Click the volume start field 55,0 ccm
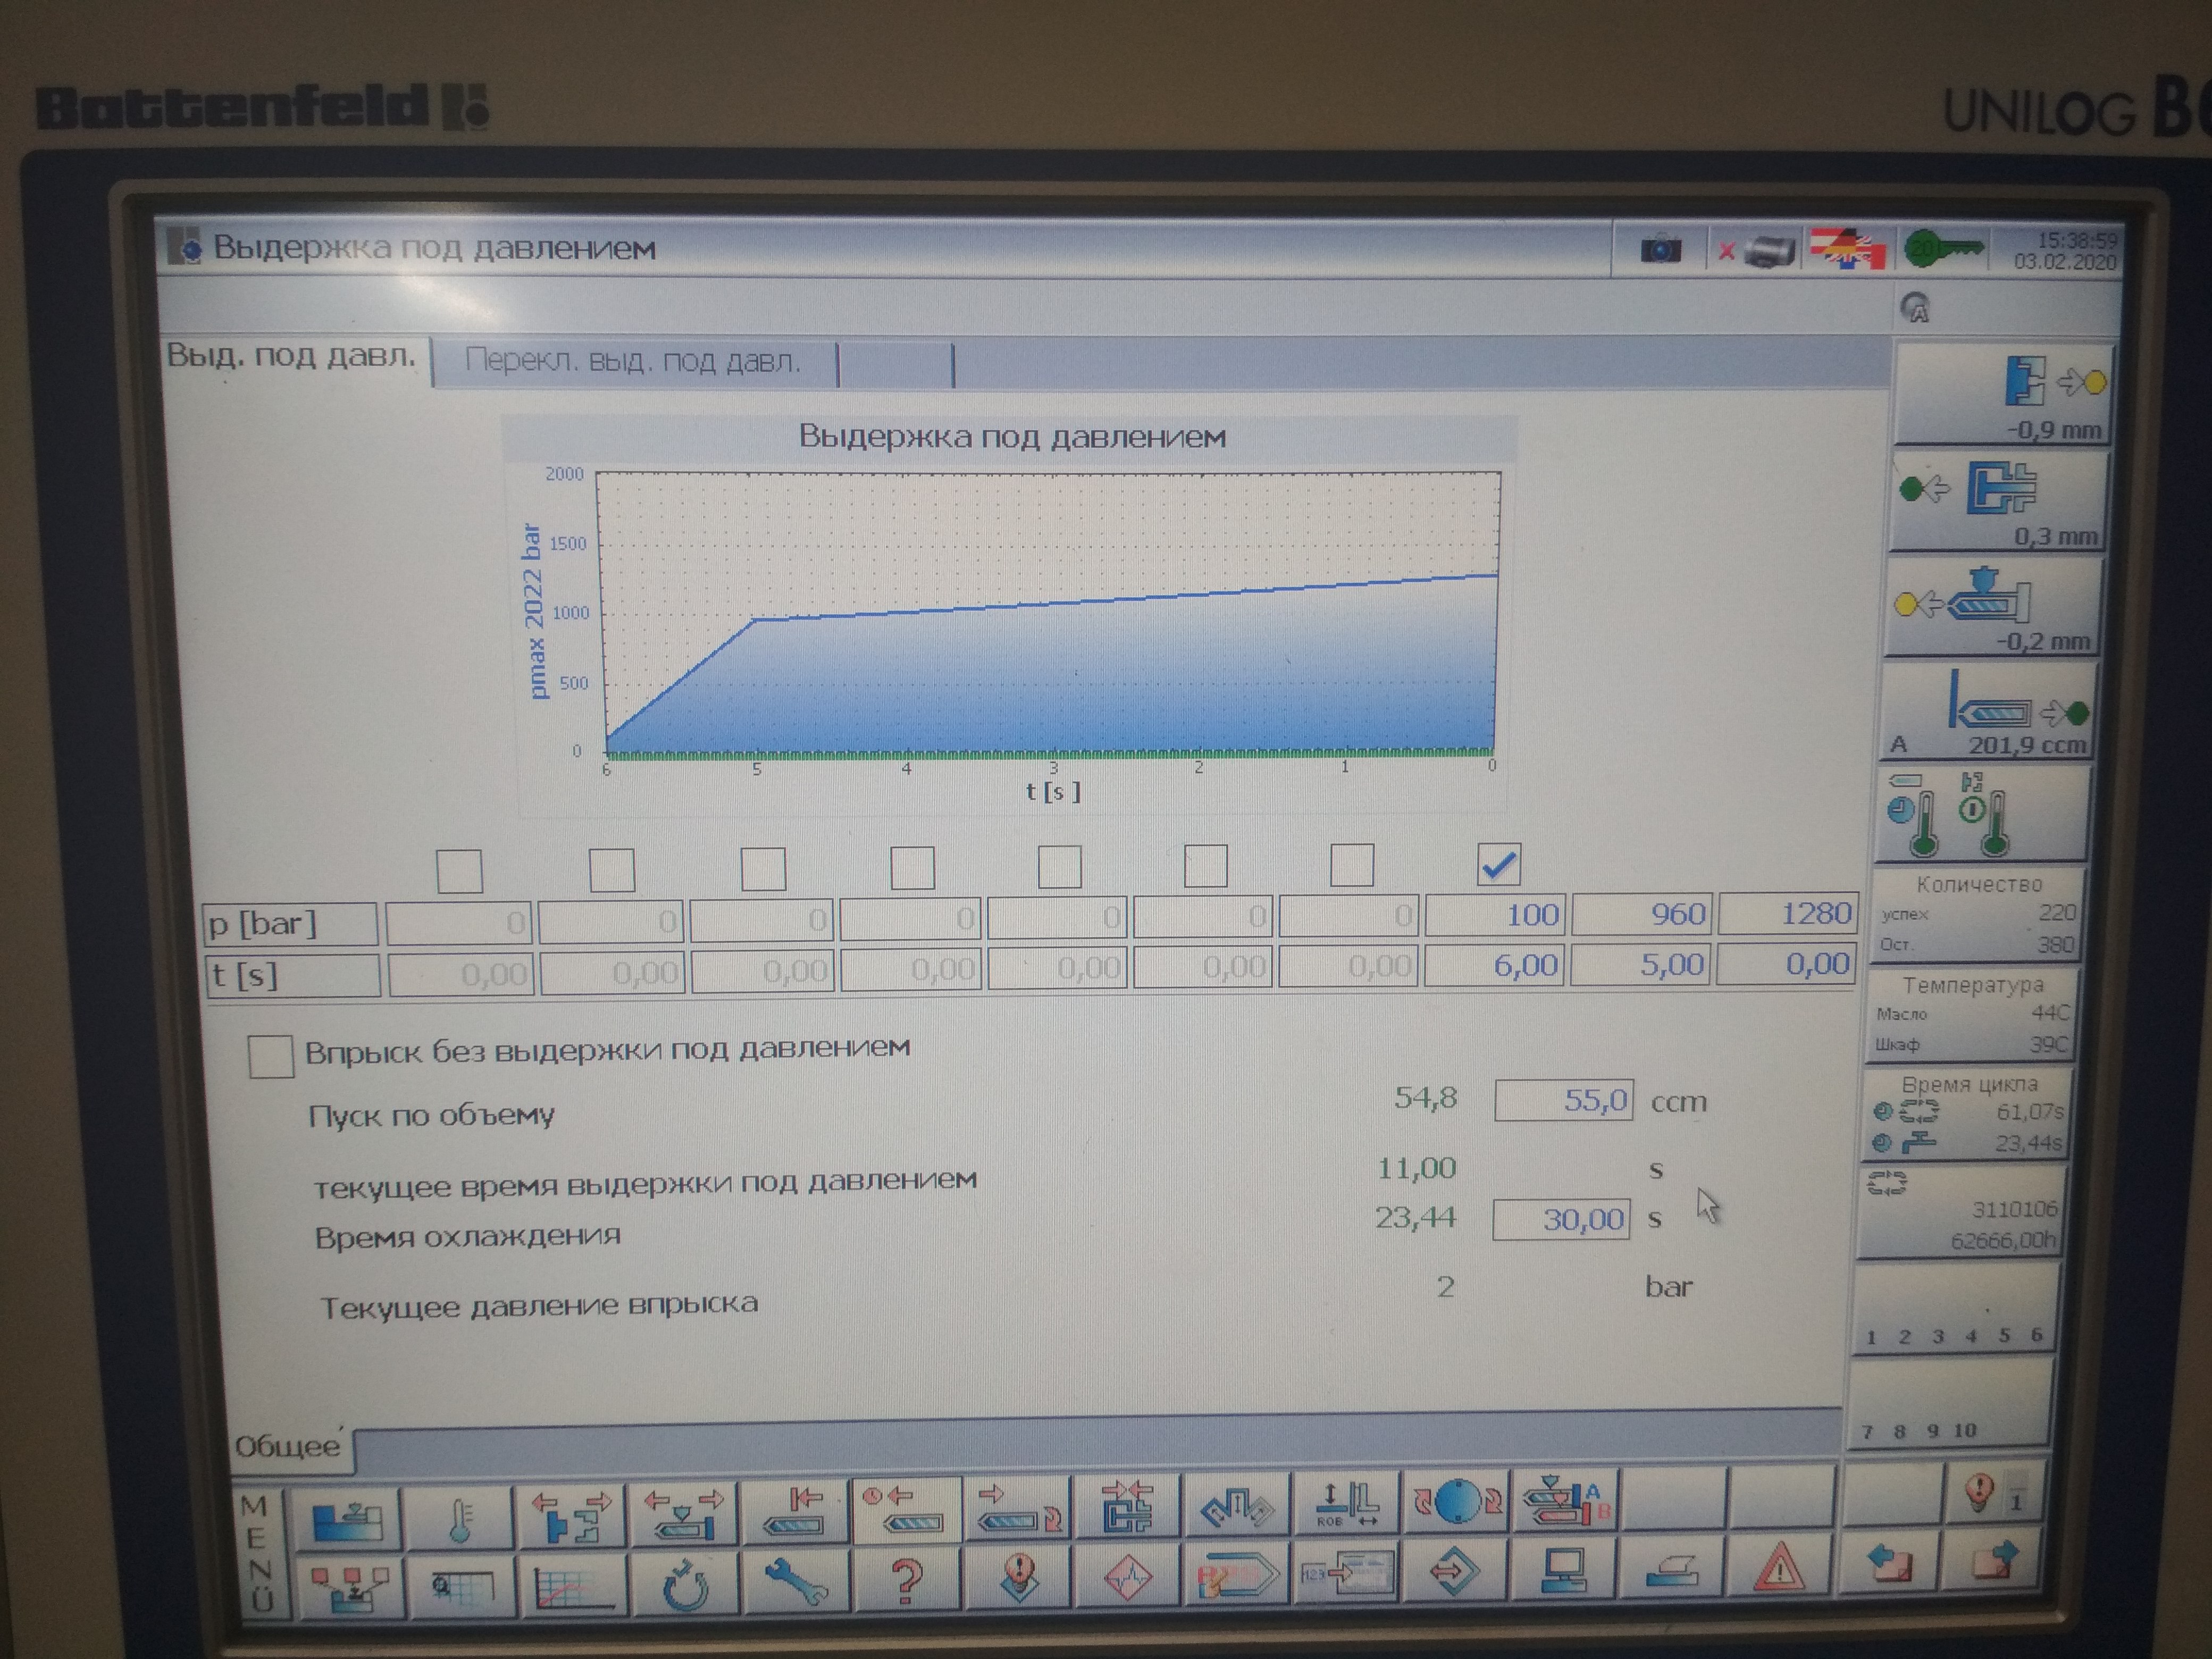 [1564, 1100]
